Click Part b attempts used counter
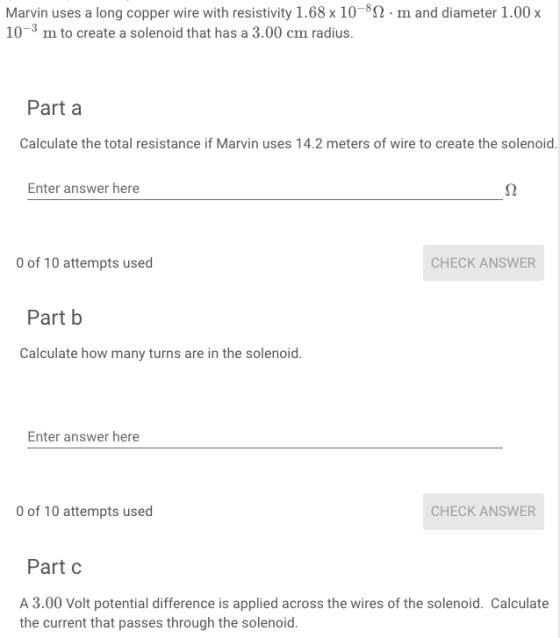 point(84,511)
